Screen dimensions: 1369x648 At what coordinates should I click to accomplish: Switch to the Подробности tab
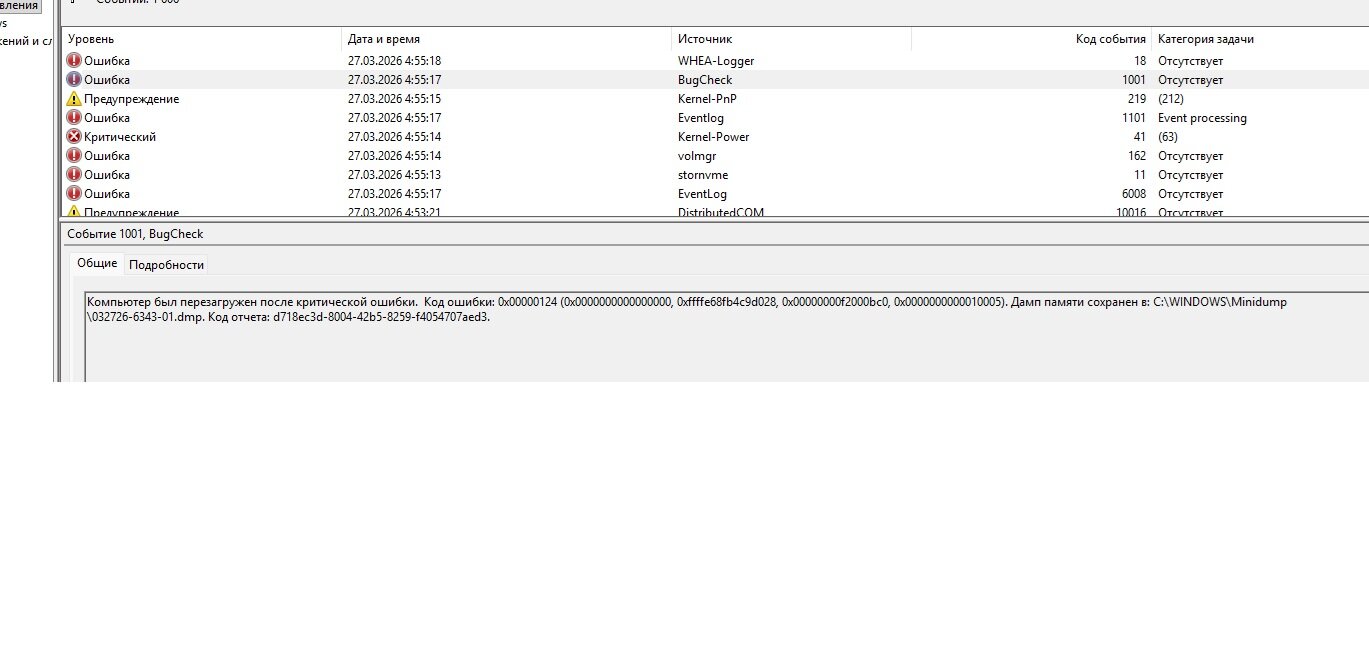tap(166, 265)
